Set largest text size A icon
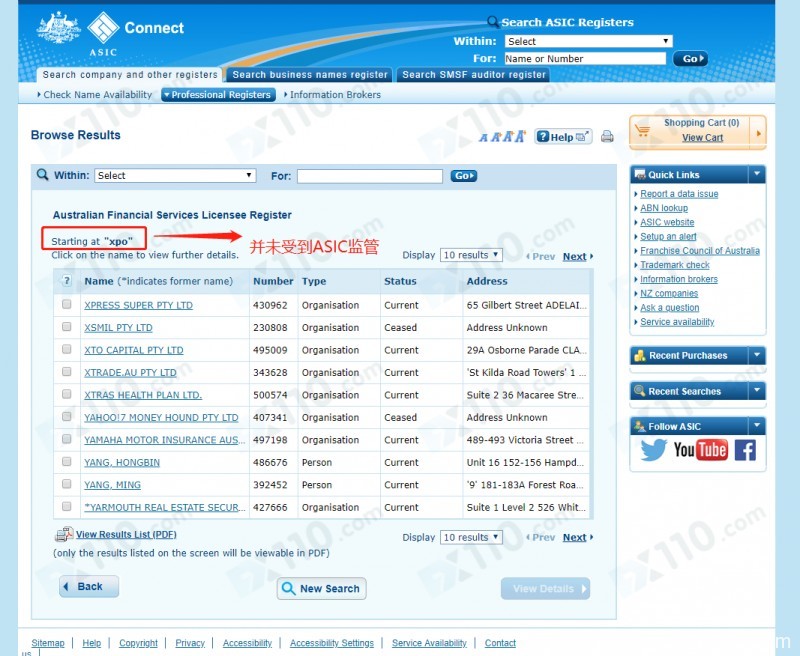 (x=520, y=136)
